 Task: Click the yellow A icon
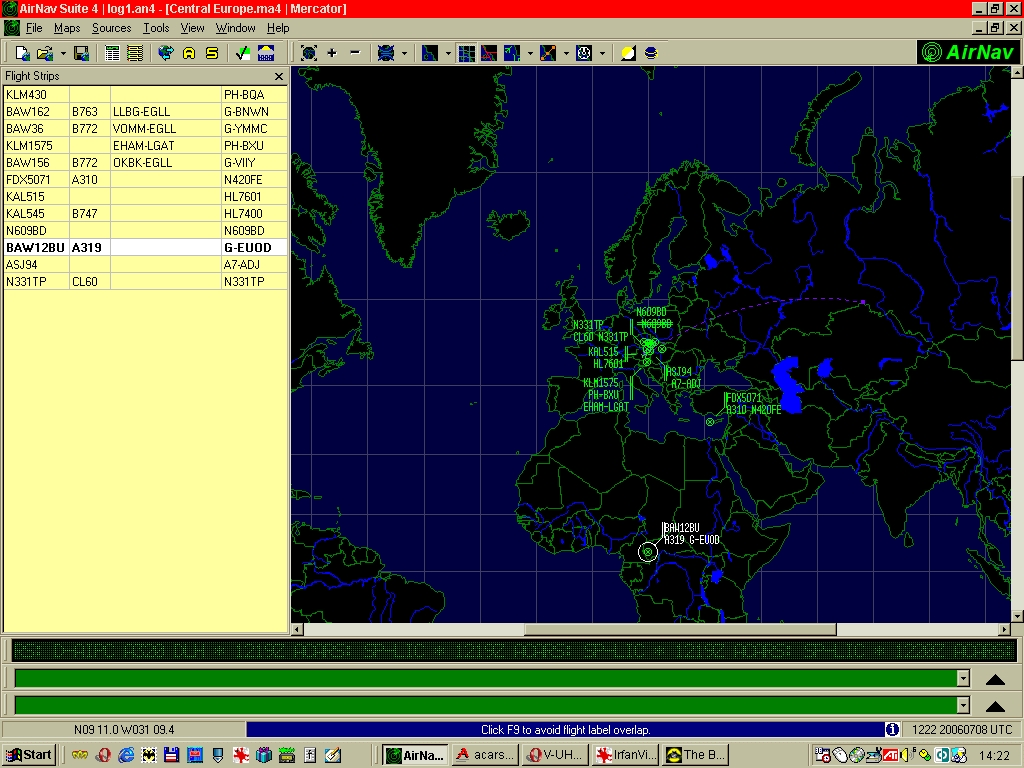(x=189, y=54)
